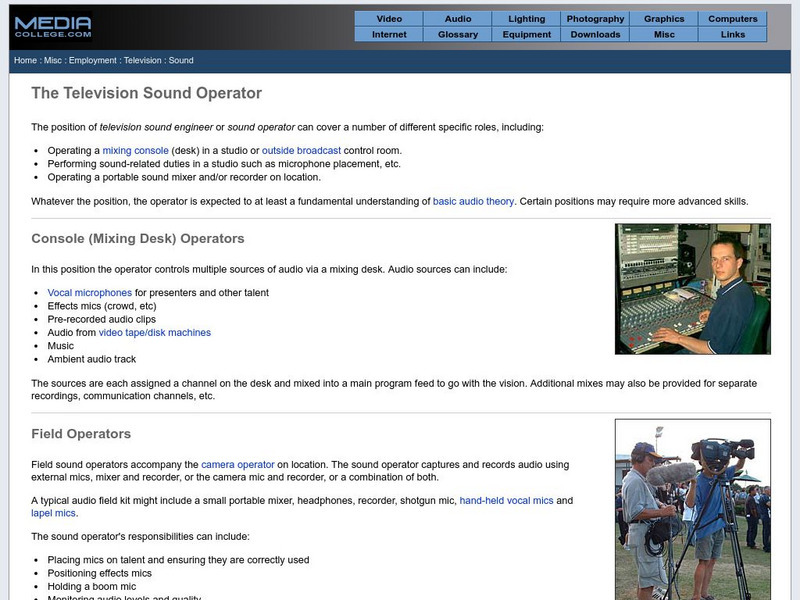The width and height of the screenshot is (800, 600).
Task: Open the Equipment nav tab
Action: click(527, 35)
